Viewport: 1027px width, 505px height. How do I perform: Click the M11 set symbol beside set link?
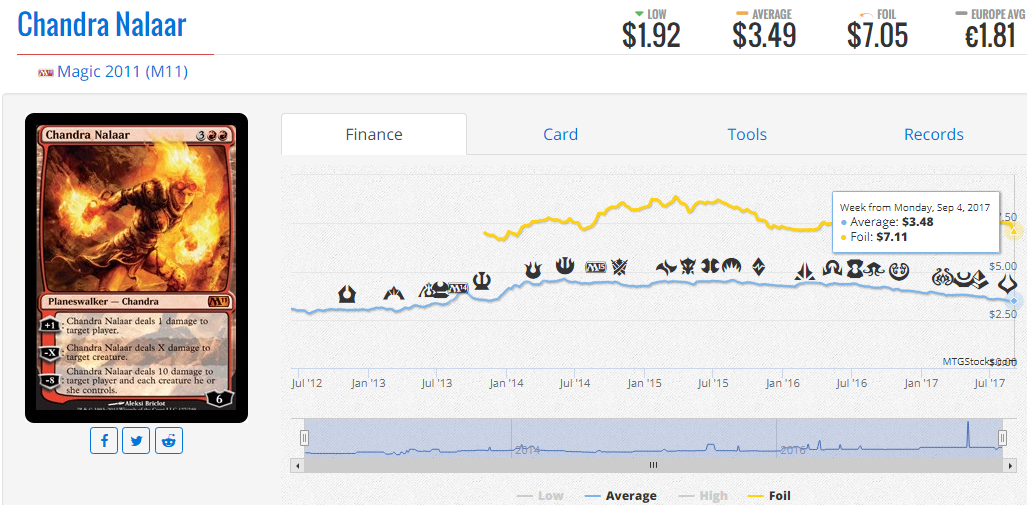point(46,72)
